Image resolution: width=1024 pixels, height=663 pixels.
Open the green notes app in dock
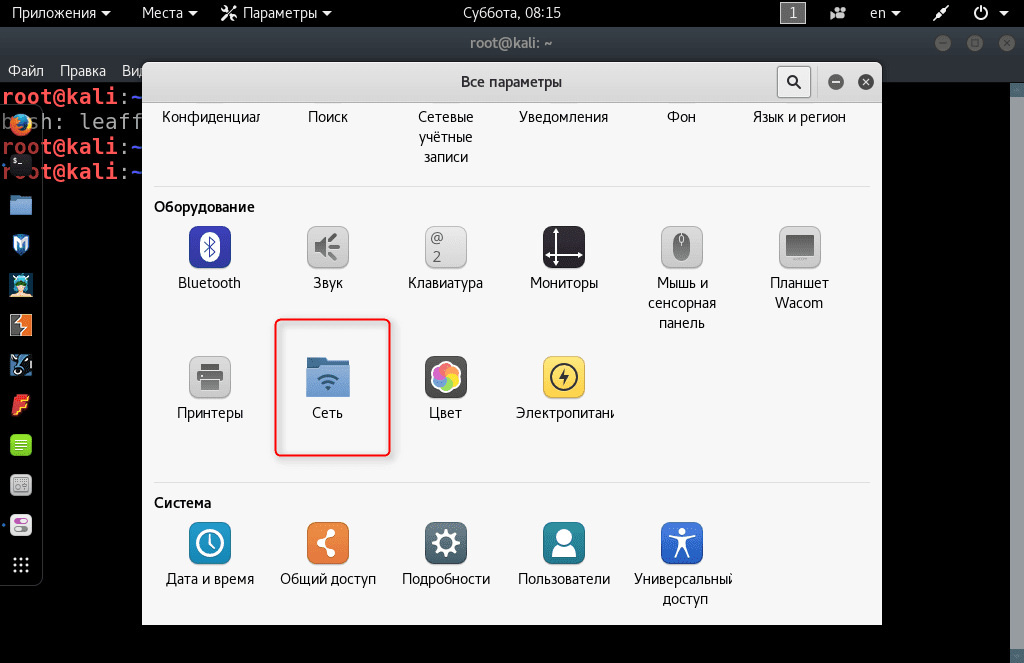click(21, 445)
